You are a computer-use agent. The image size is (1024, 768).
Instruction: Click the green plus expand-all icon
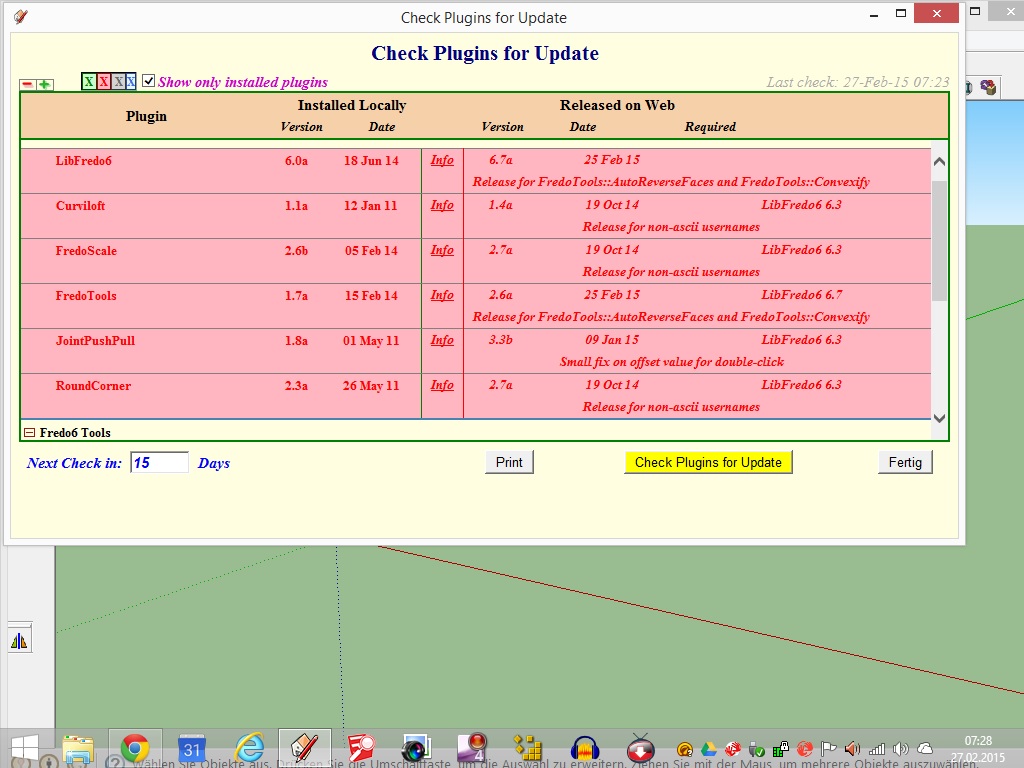(44, 85)
